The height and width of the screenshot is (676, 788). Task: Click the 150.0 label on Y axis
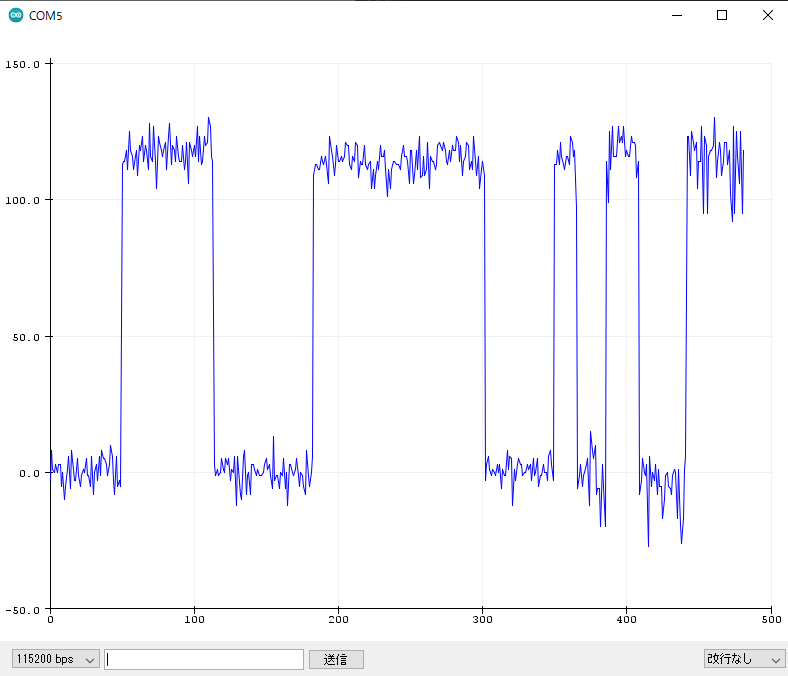pos(24,64)
